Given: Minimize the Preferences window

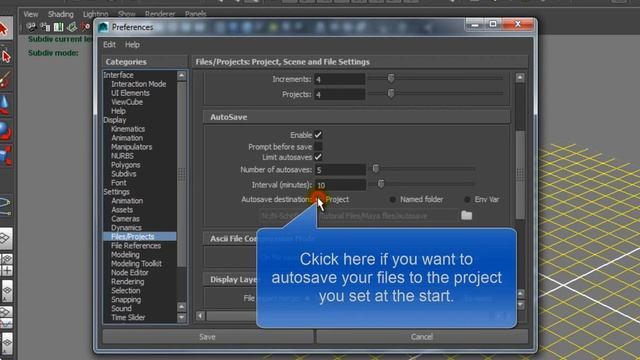Looking at the screenshot, I should point(475,24).
